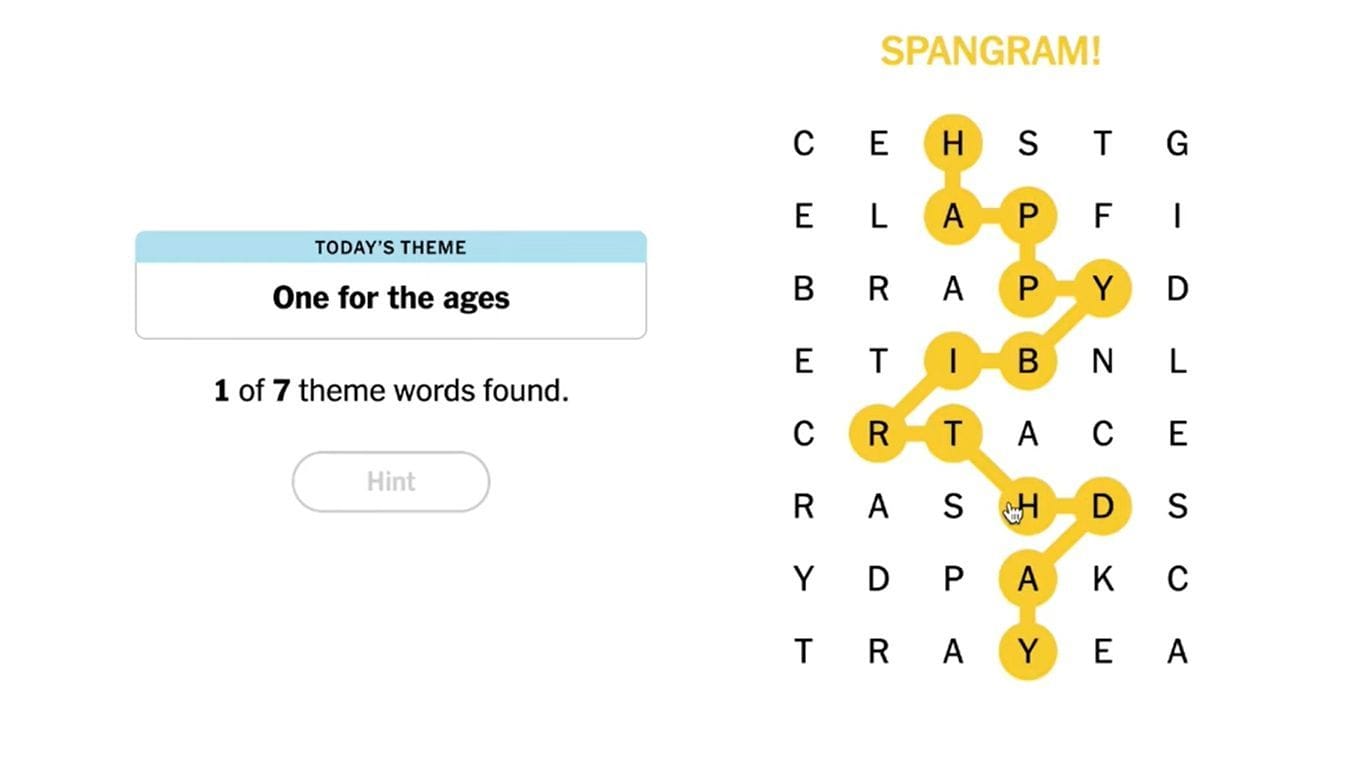Image resolution: width=1359 pixels, height=775 pixels.
Task: Click the "One for the ages" theme box
Action: coord(391,298)
